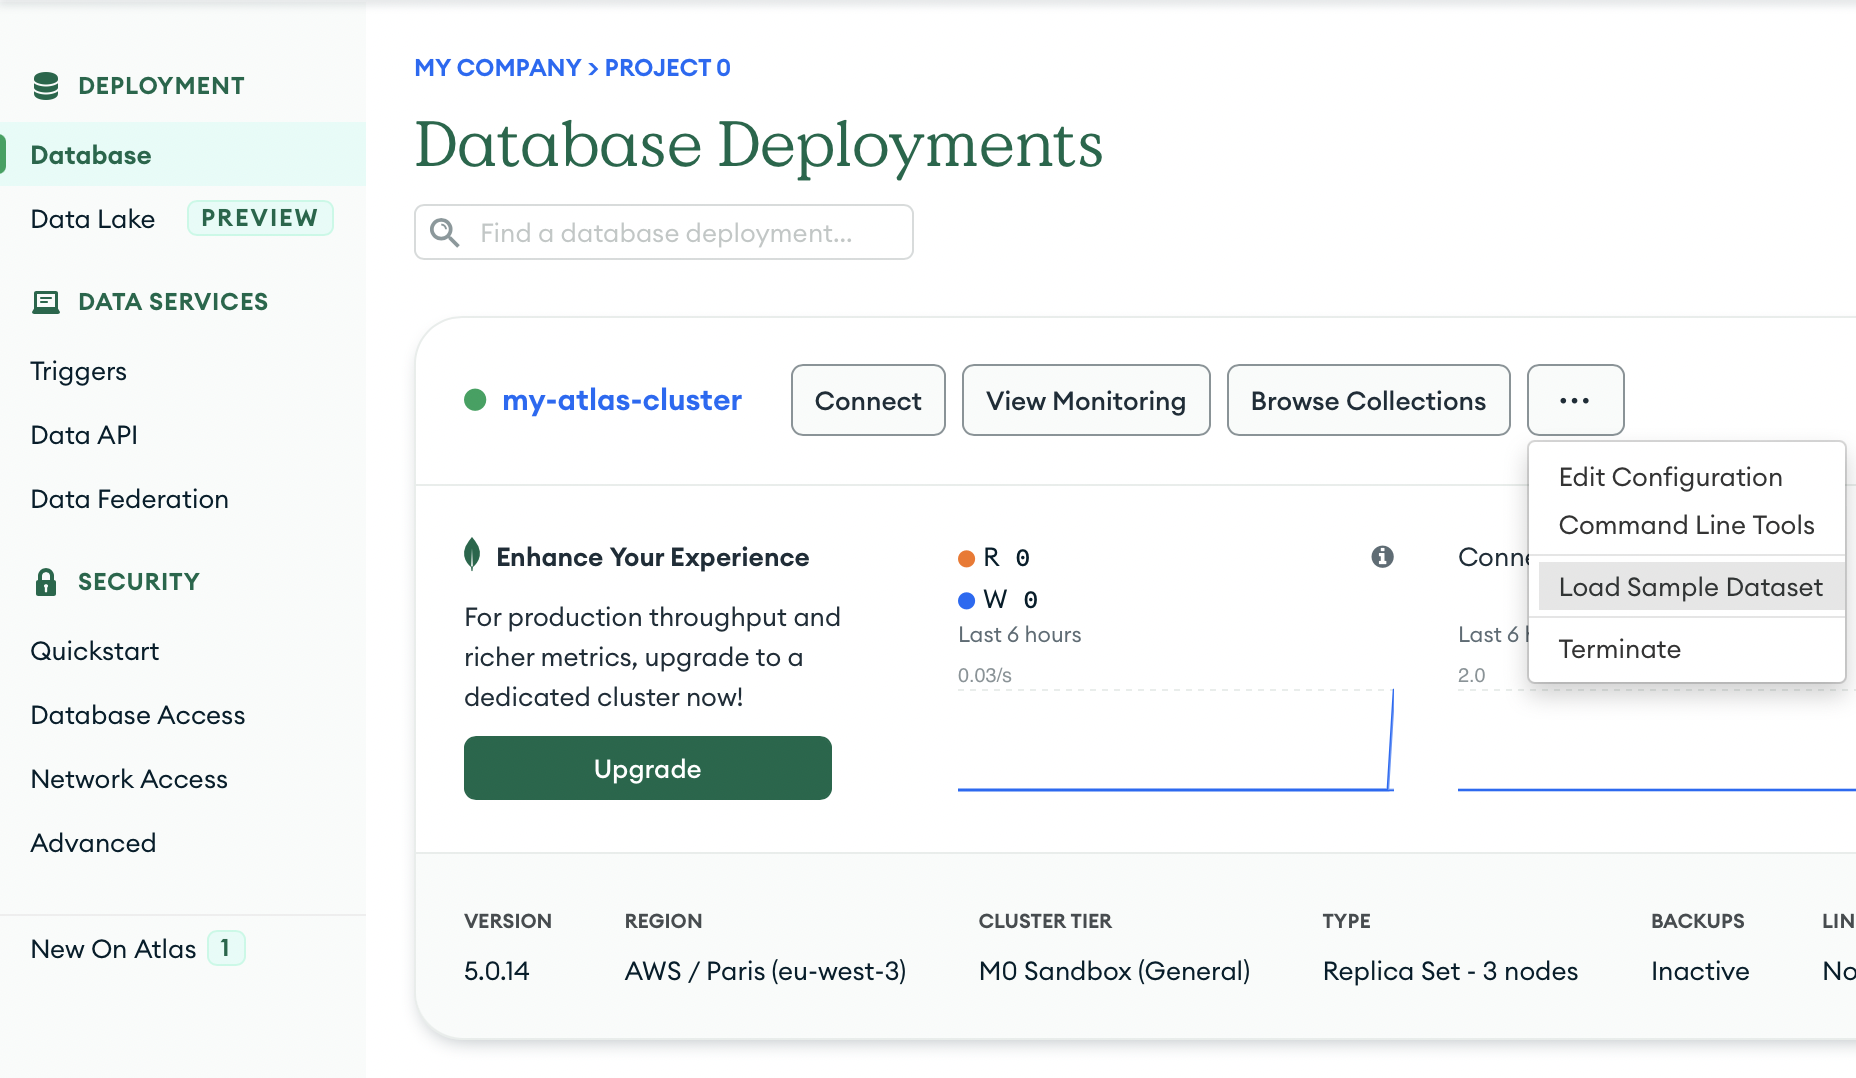Open PROJECT 0 from the breadcrumb
The height and width of the screenshot is (1078, 1856).
tap(667, 67)
